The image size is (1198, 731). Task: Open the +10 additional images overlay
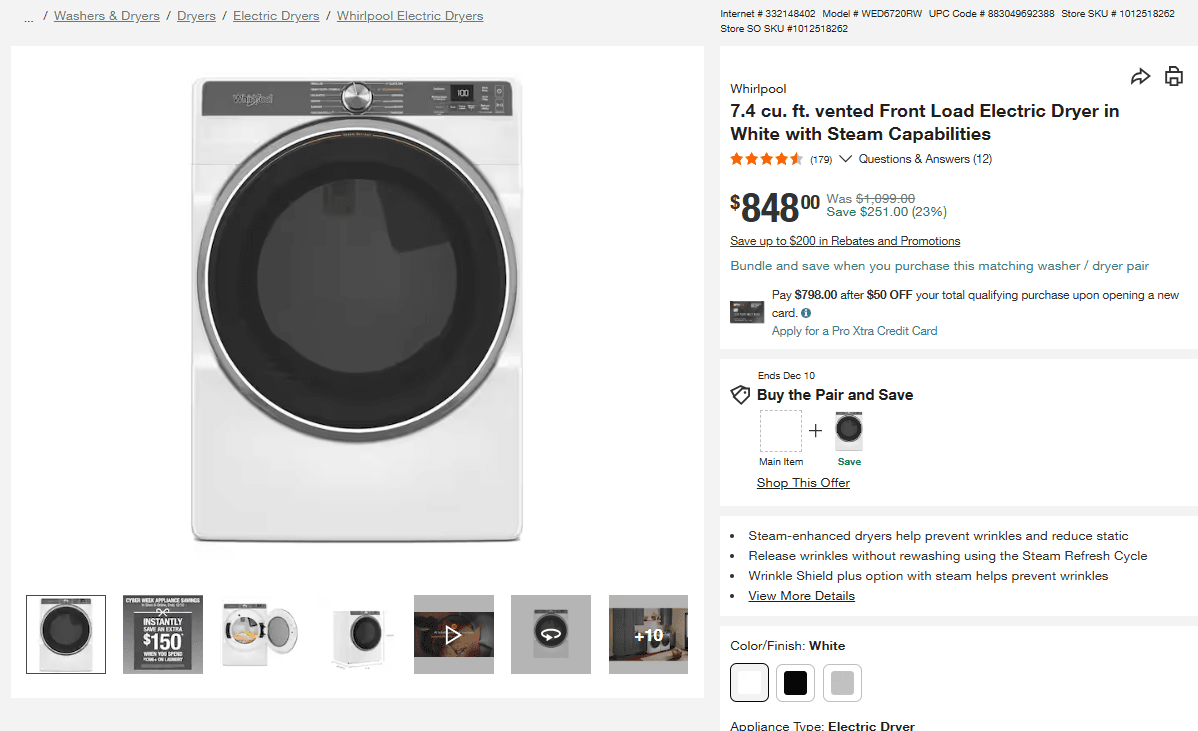648,634
